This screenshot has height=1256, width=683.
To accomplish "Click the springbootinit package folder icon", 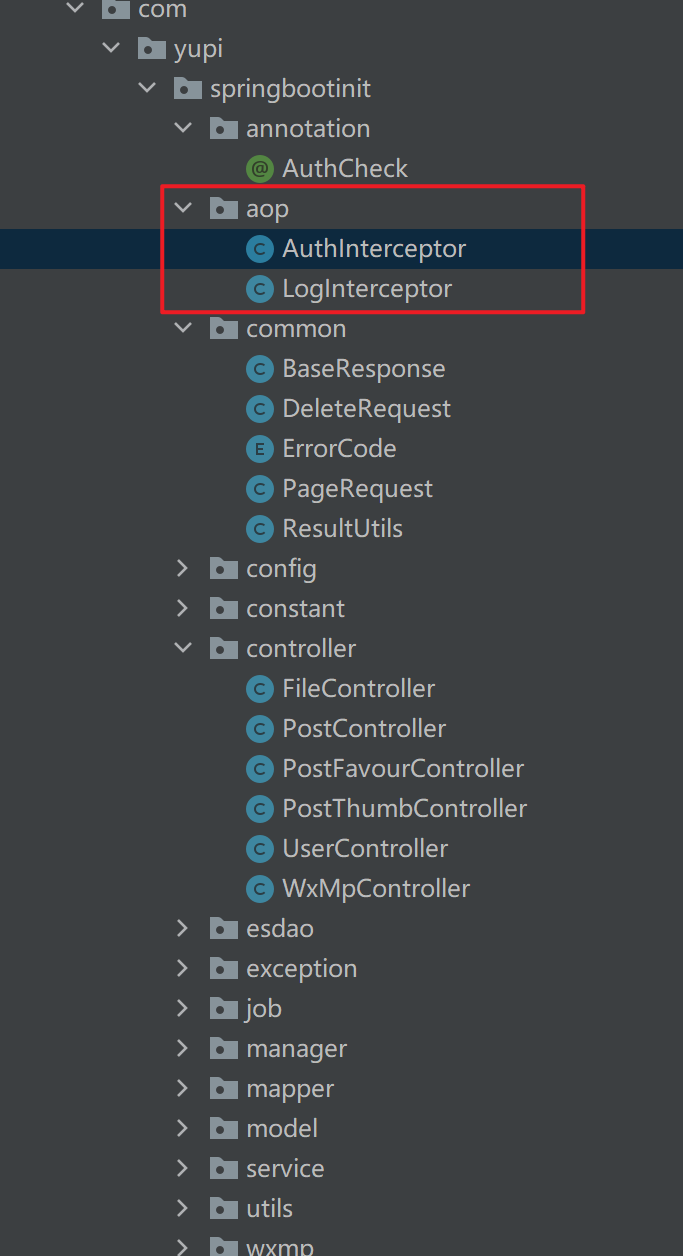I will click(x=187, y=89).
